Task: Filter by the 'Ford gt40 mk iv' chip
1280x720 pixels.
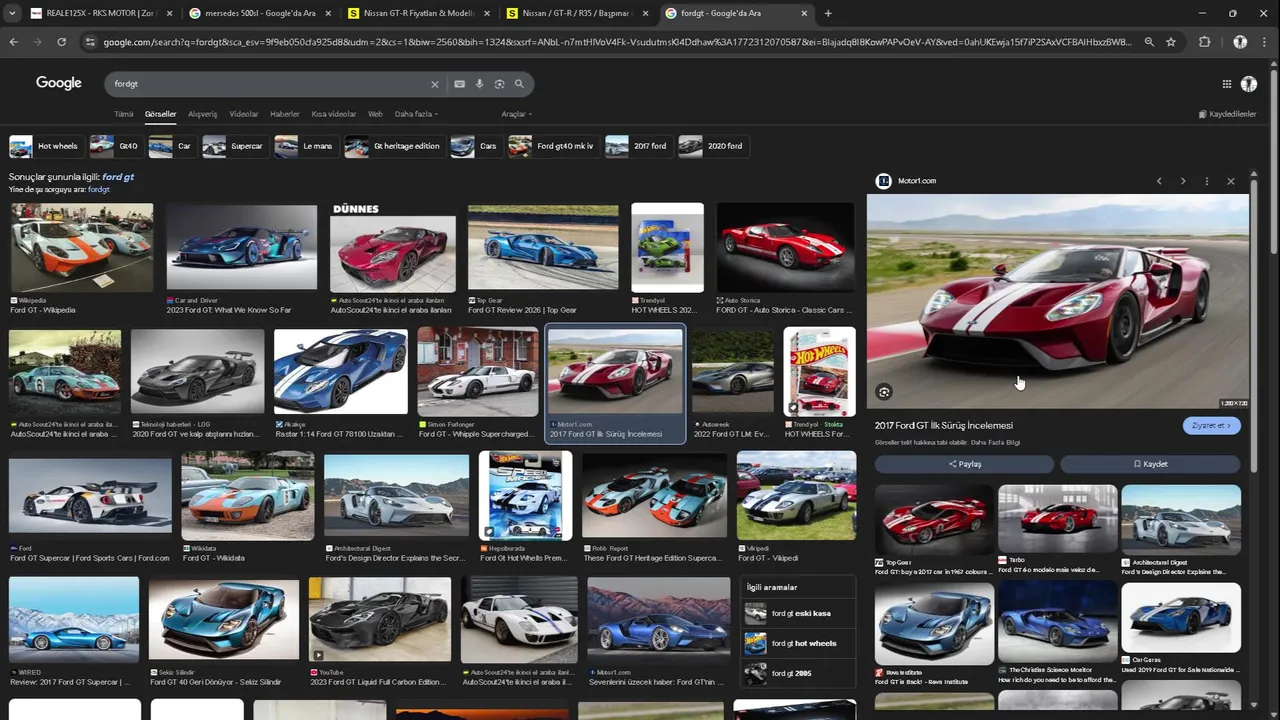Action: (552, 146)
